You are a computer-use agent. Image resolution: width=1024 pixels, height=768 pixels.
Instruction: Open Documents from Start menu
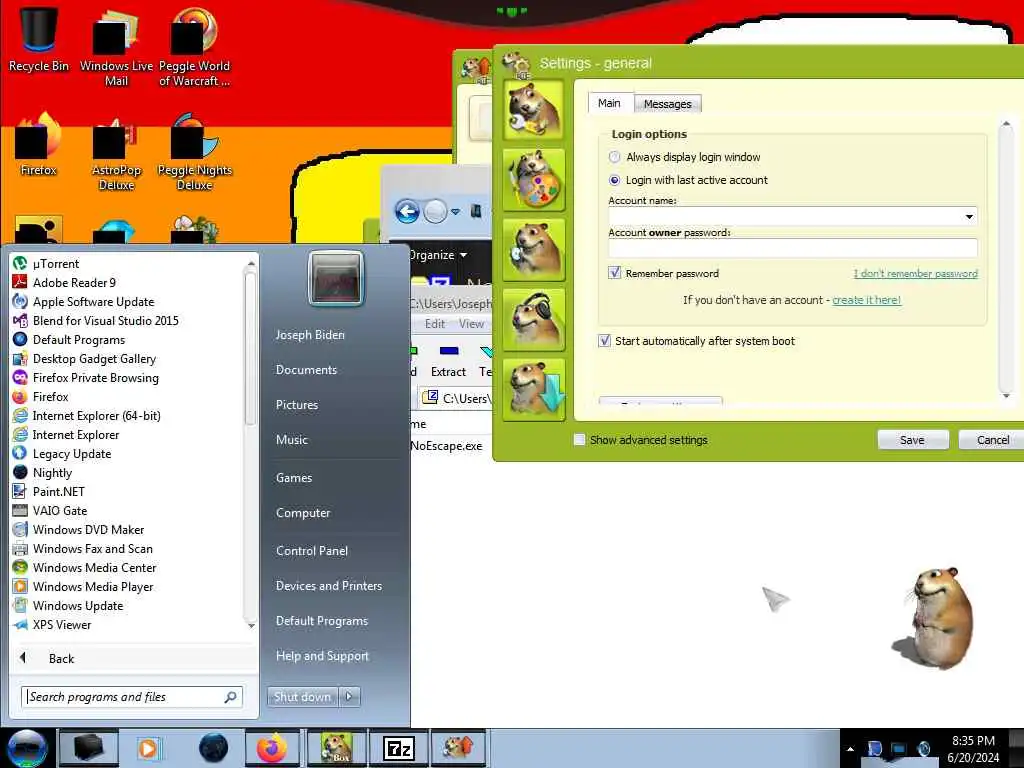(306, 370)
